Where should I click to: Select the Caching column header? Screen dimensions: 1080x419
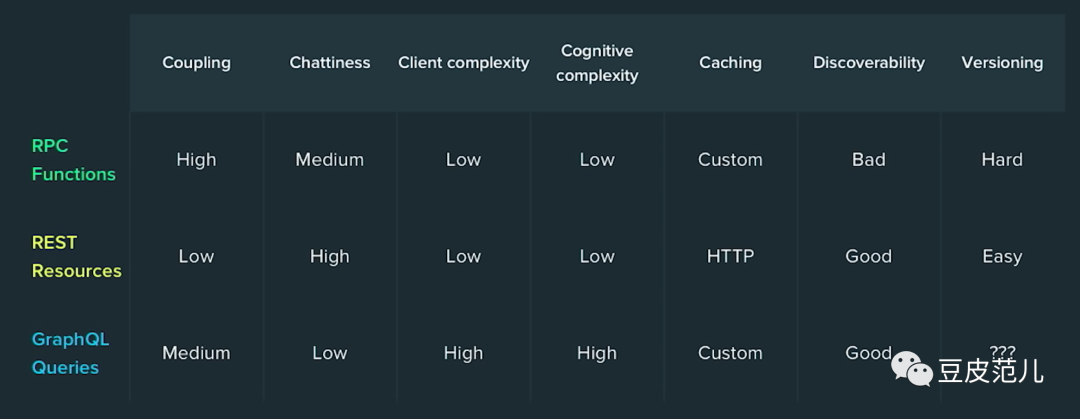point(730,62)
